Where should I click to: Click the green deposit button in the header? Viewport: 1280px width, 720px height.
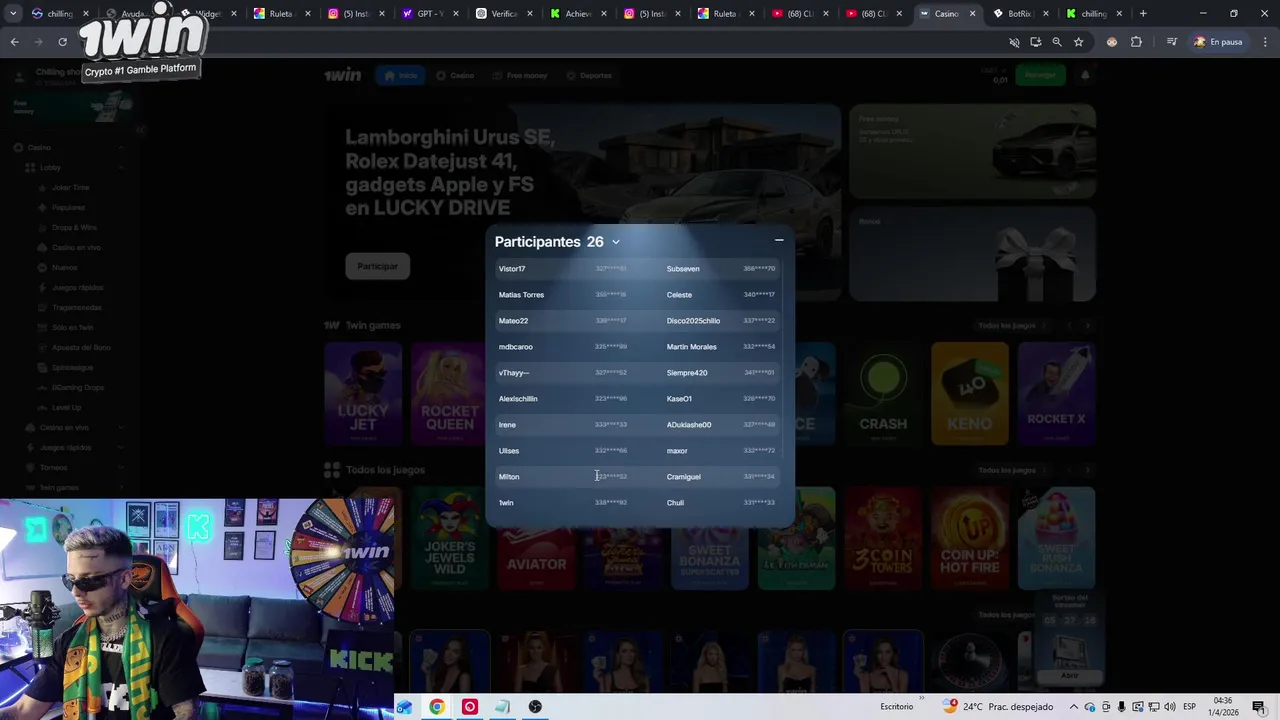pos(1040,75)
